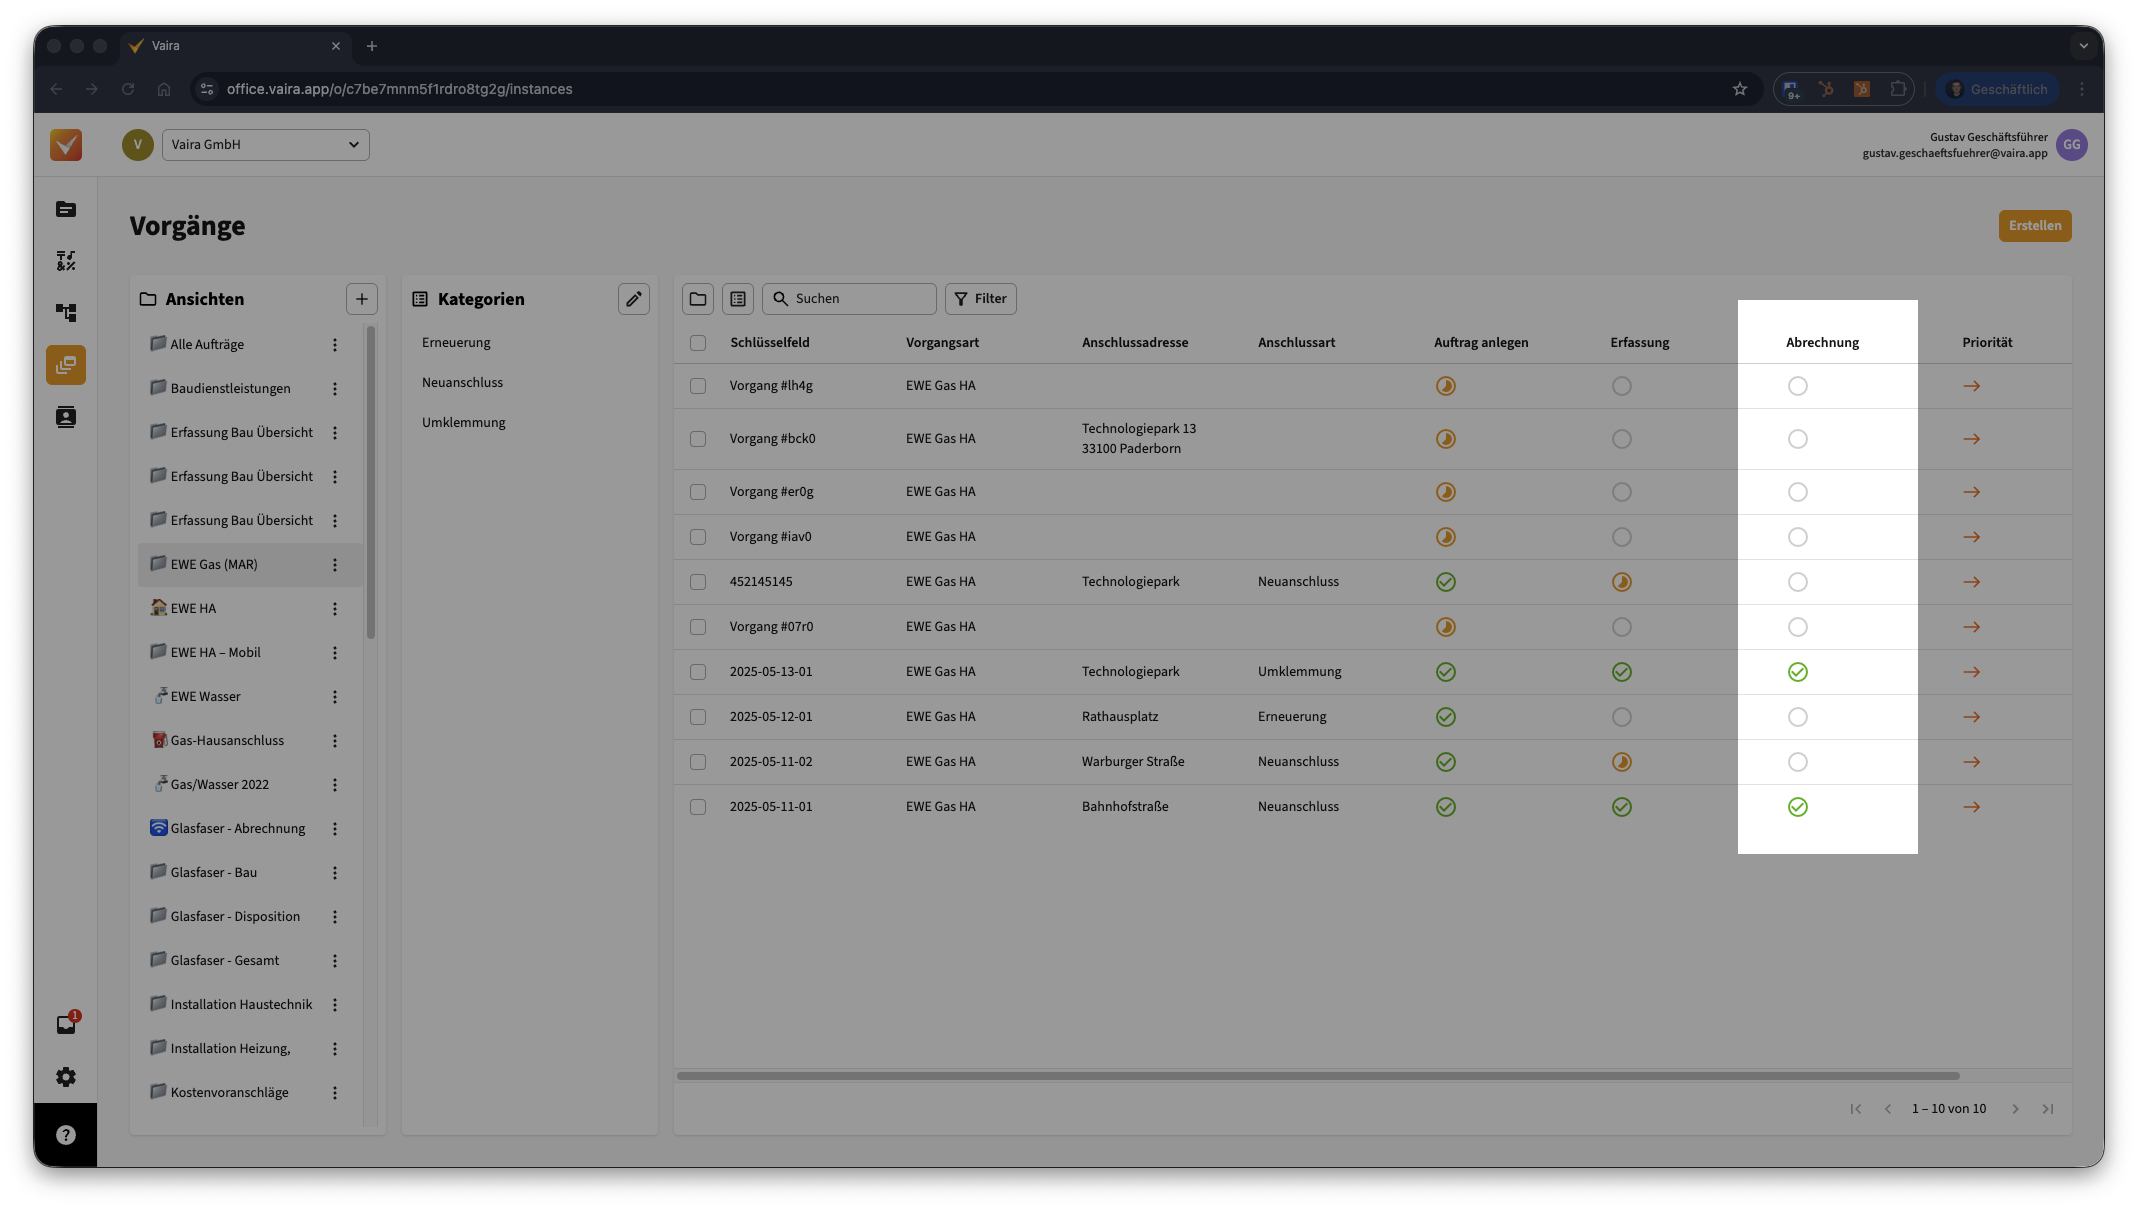
Task: Open settings gear in left sidebar
Action: (66, 1077)
